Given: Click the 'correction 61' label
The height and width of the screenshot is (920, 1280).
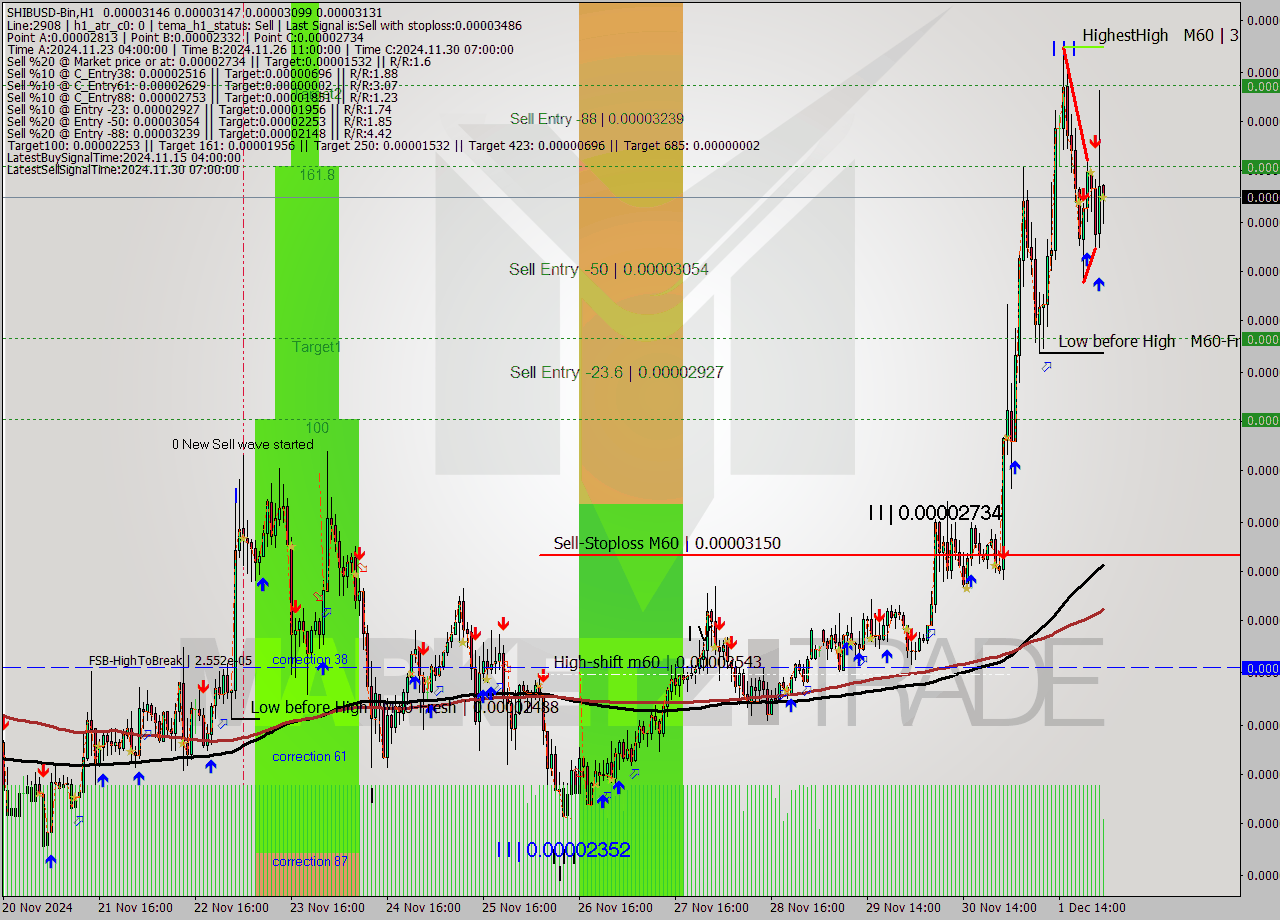Looking at the screenshot, I should pyautogui.click(x=309, y=756).
